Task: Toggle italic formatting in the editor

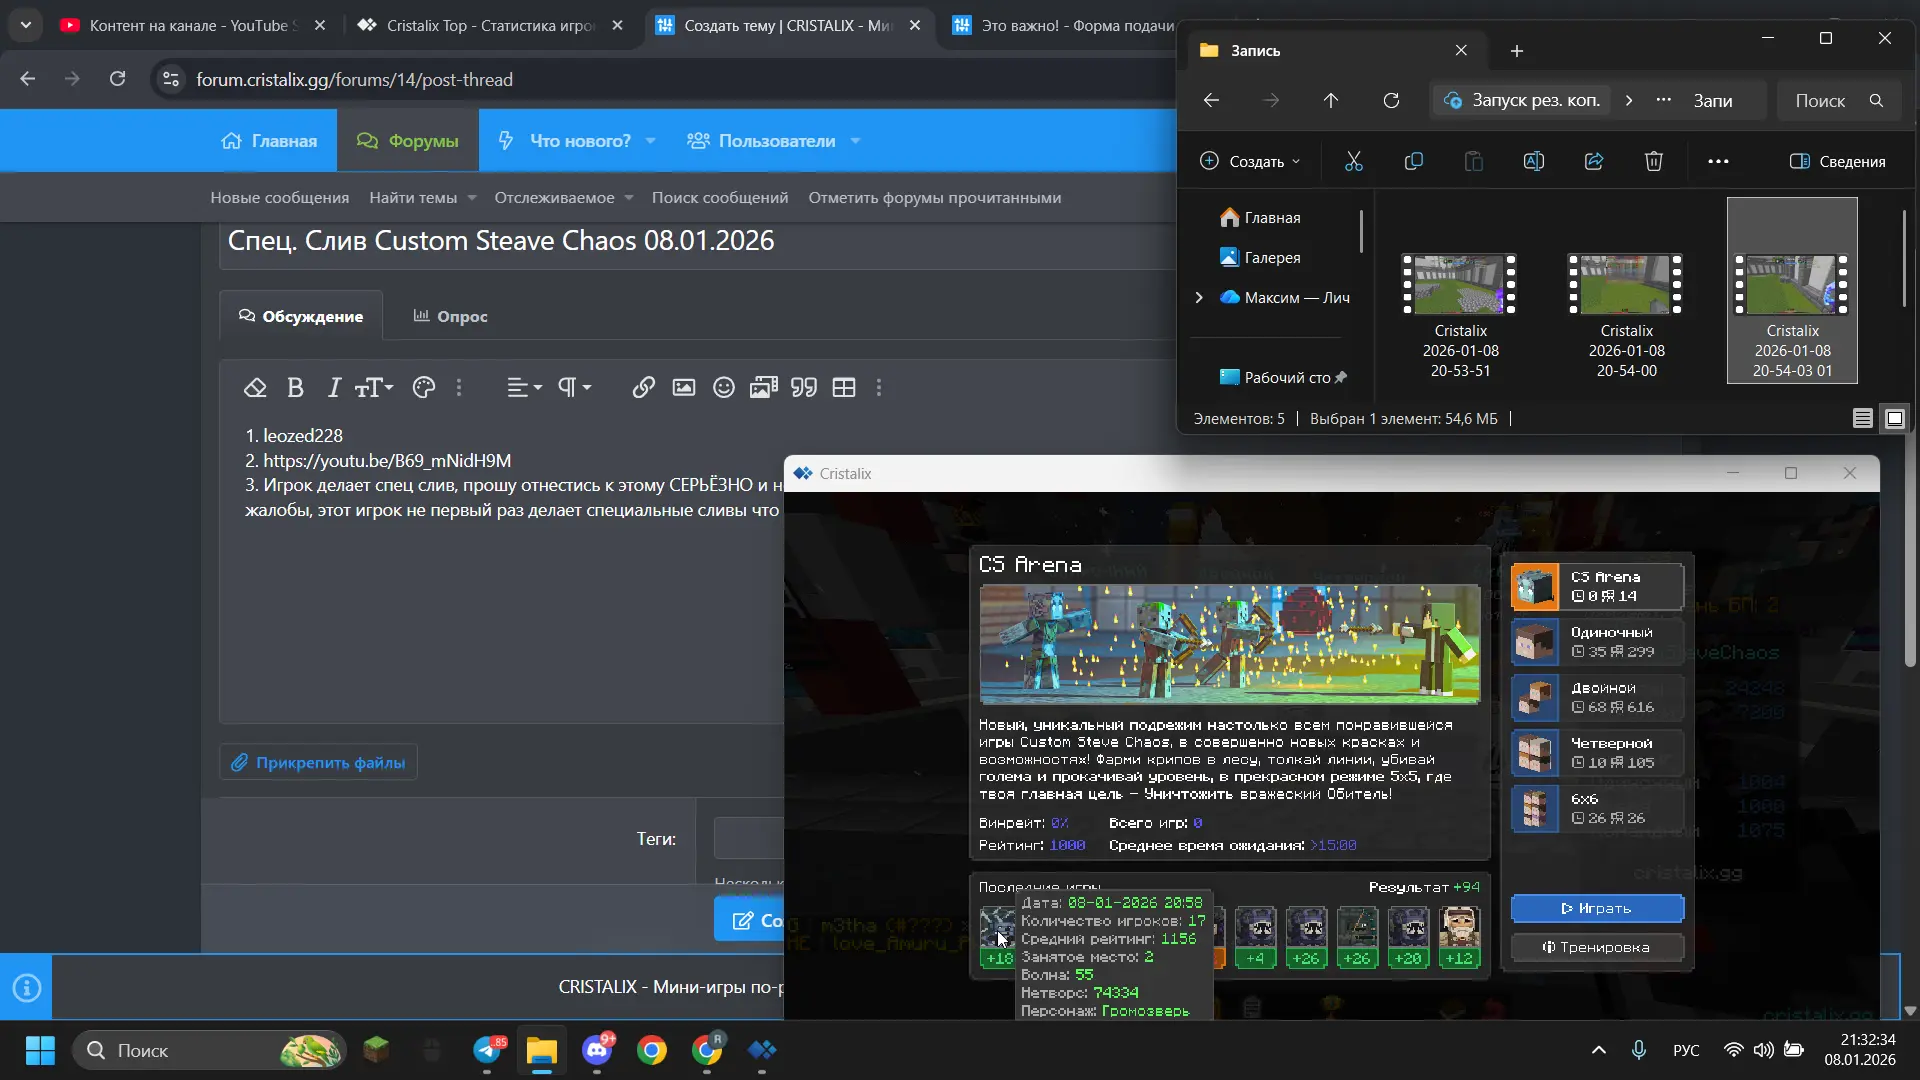Action: [334, 388]
